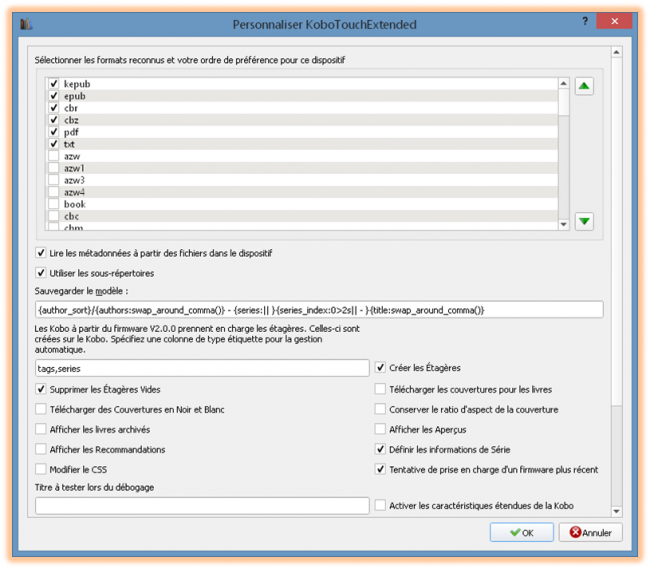The height and width of the screenshot is (569, 650).
Task: Enable Télécharger les couvertures pour les livres
Action: [380, 390]
